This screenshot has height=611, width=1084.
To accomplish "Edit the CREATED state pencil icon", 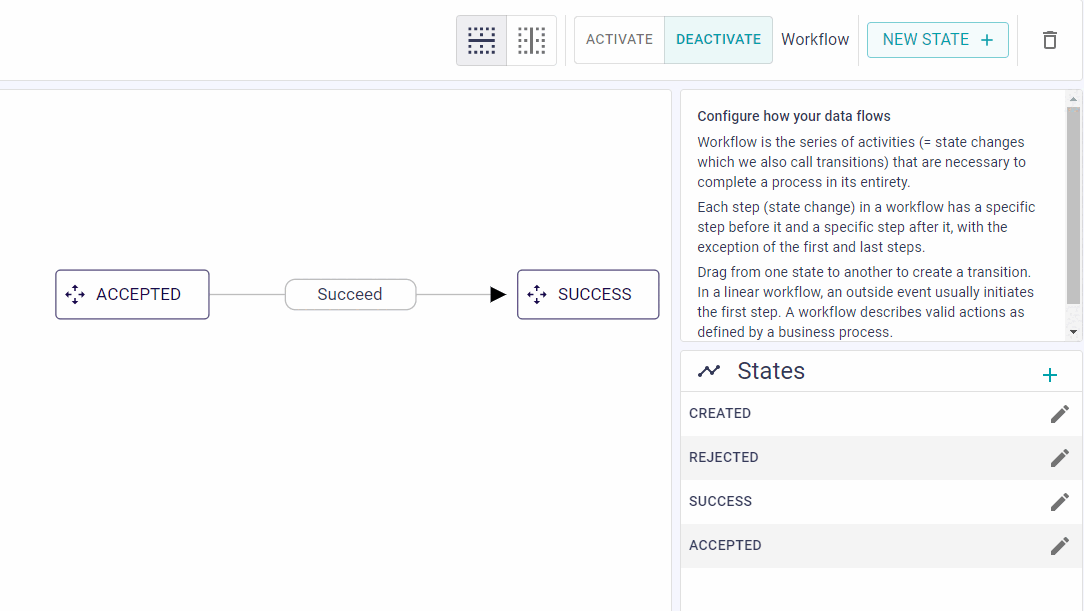I will tap(1059, 414).
